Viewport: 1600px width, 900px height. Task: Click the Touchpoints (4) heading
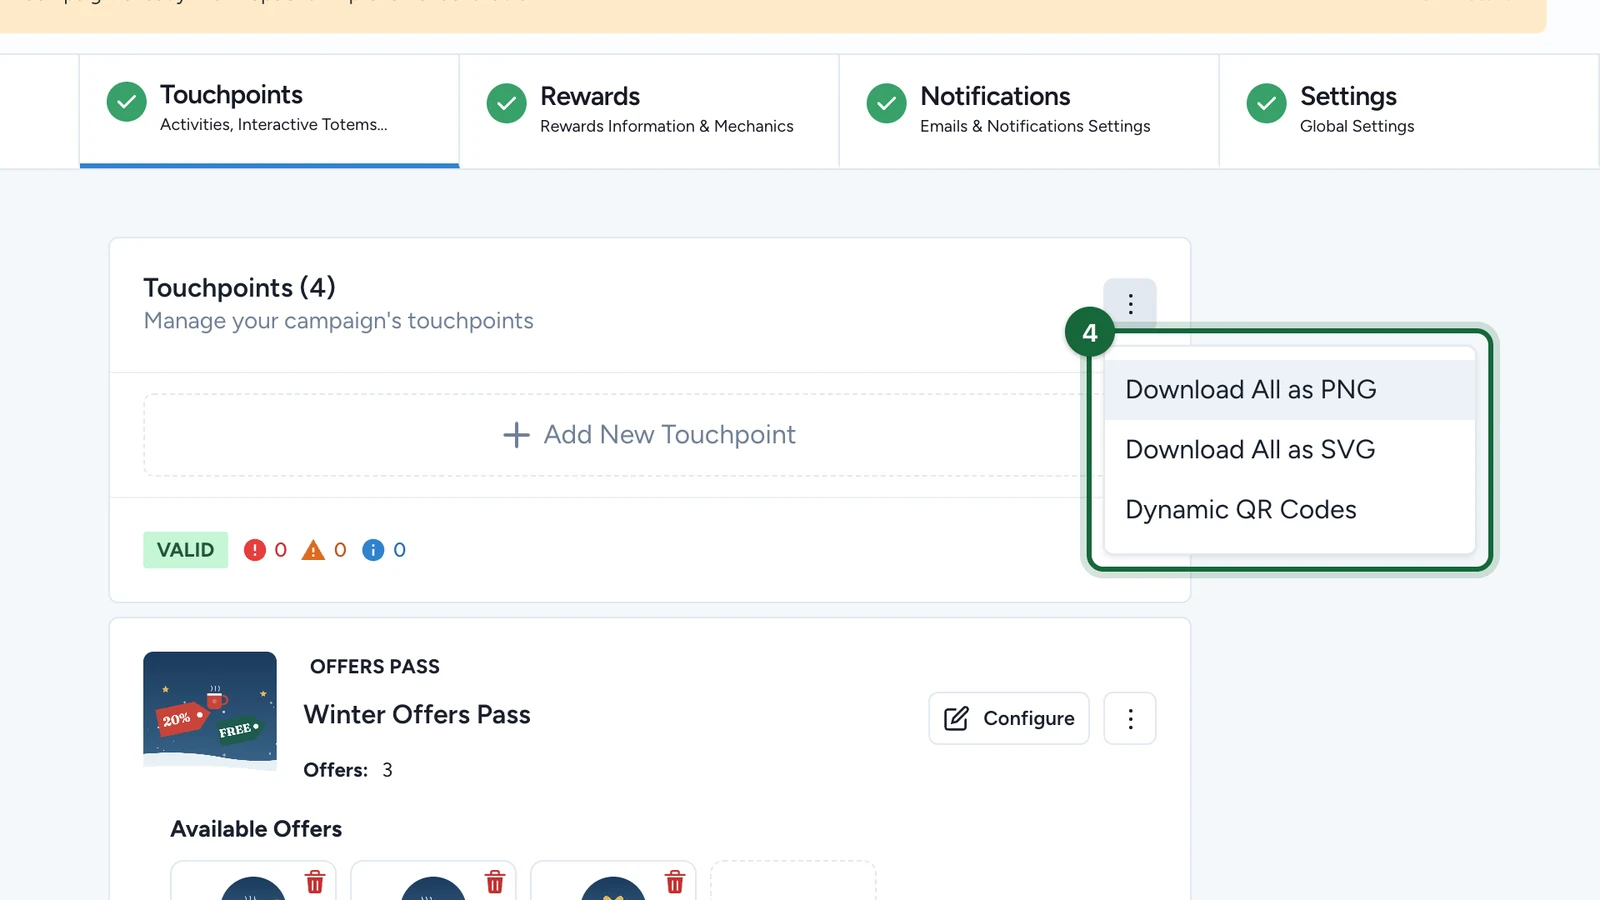(239, 288)
